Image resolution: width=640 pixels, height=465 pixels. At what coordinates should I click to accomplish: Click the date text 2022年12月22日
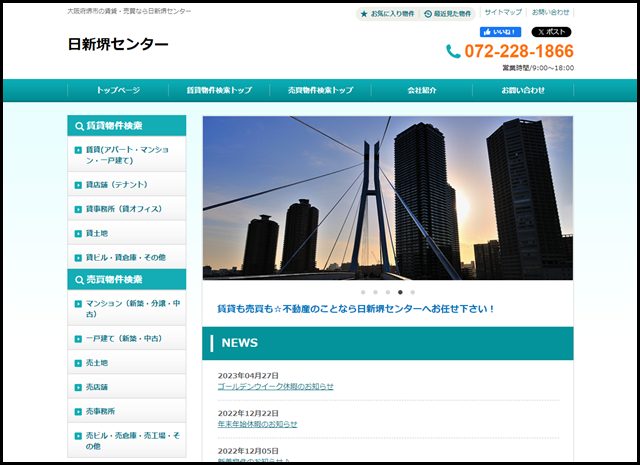click(x=248, y=413)
